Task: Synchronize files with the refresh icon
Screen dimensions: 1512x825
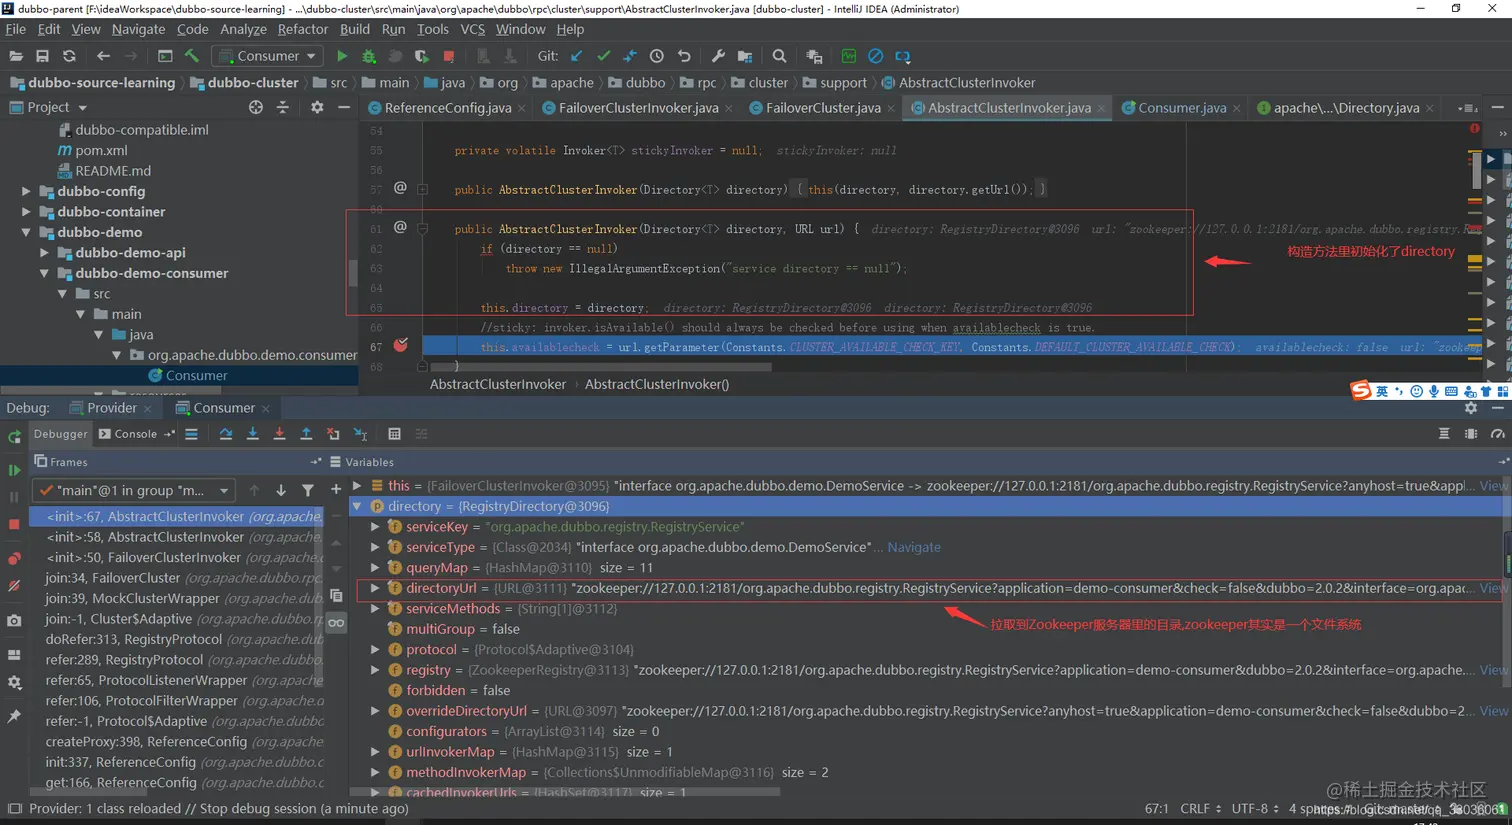Action: 69,57
